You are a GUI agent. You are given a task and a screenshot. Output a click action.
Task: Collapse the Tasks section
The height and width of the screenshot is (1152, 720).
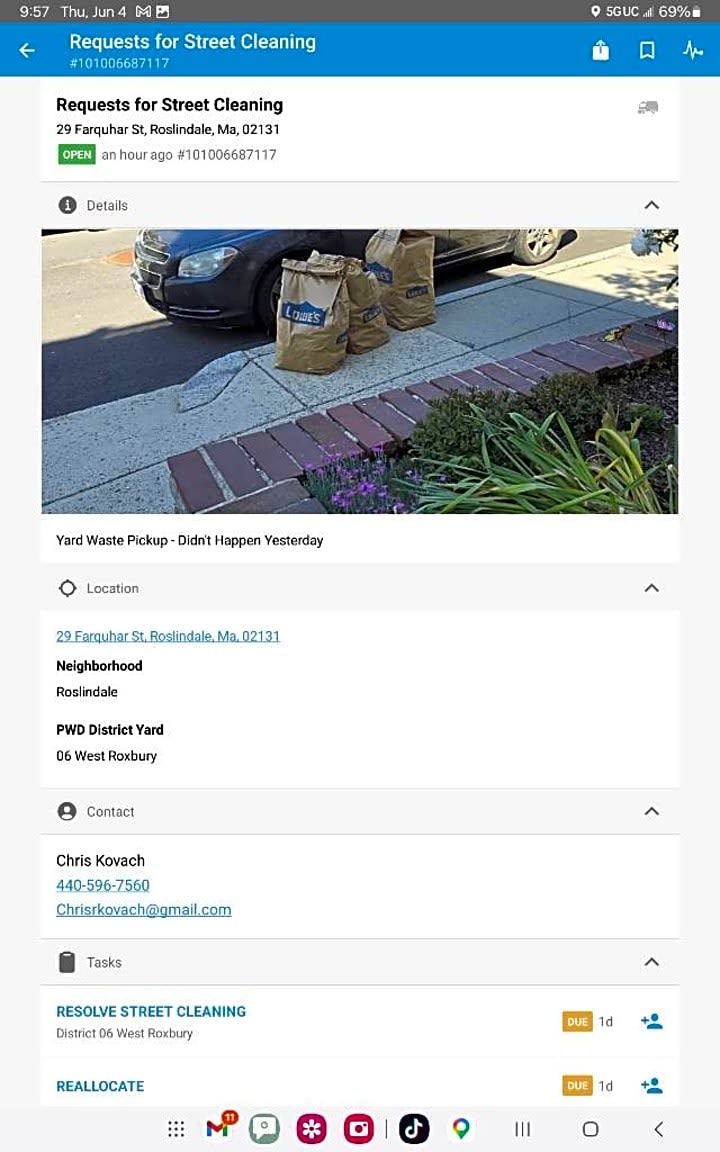pyautogui.click(x=652, y=962)
